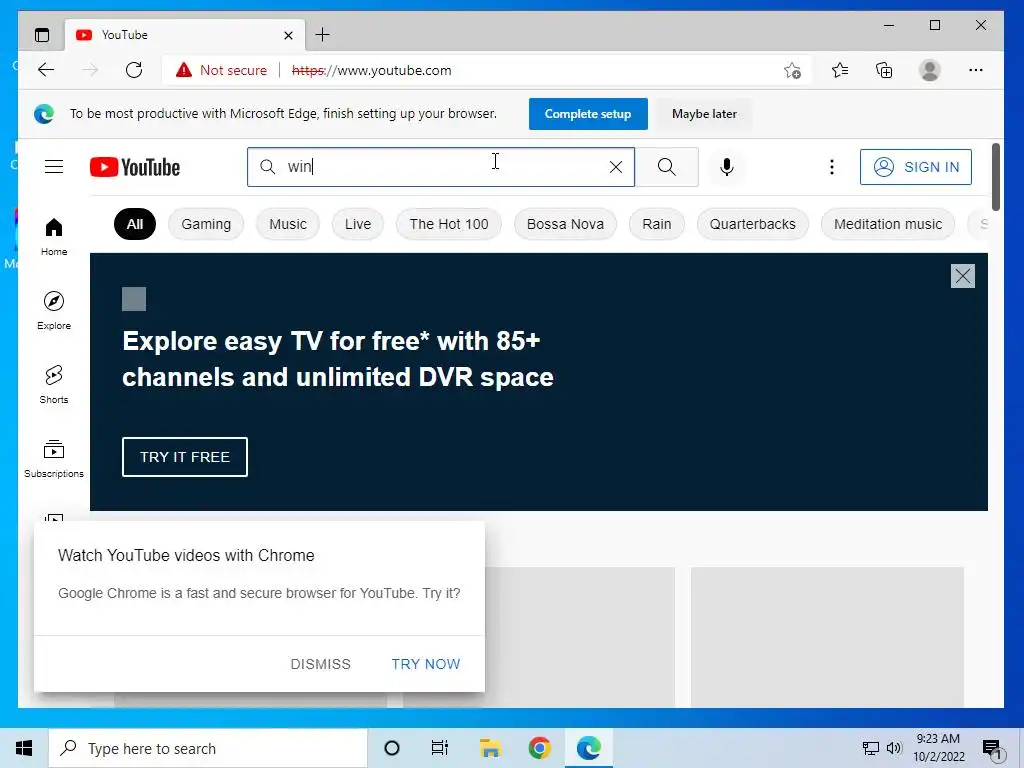Open the notification center icon
The image size is (1024, 768).
[992, 749]
